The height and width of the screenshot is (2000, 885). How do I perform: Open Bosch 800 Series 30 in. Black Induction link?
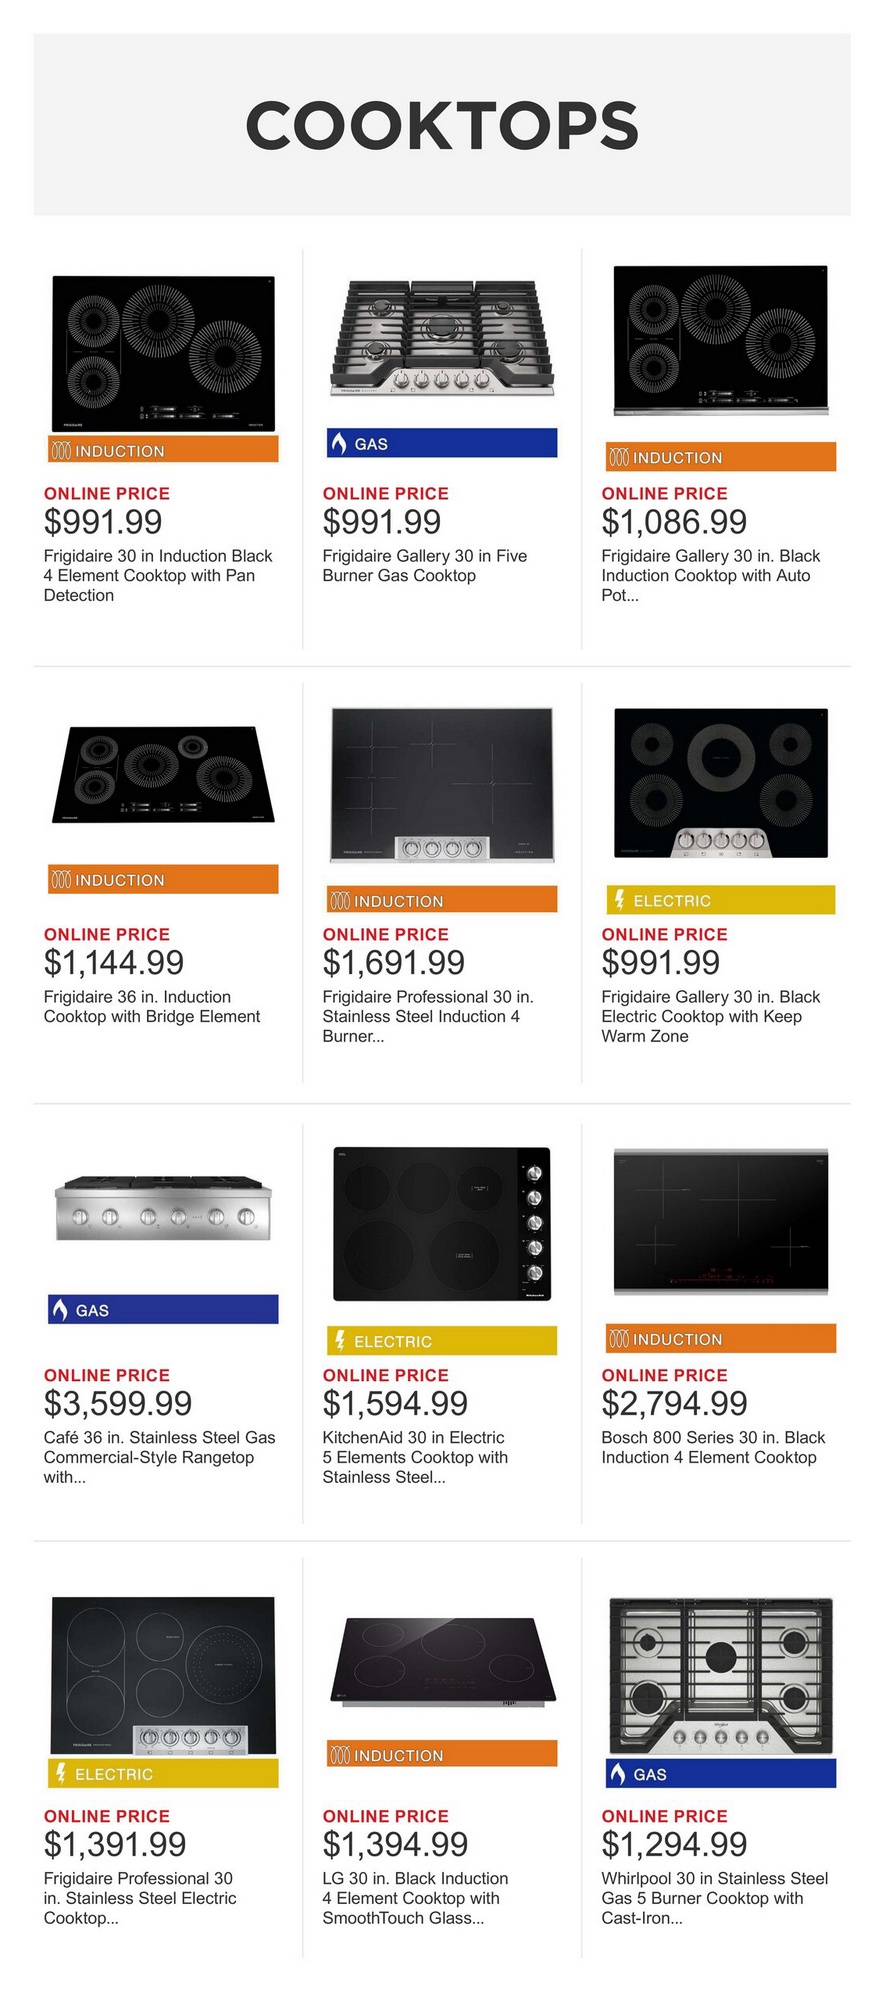[712, 1447]
